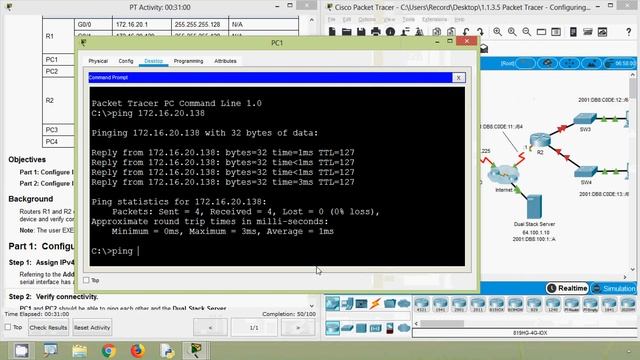Click the New file icon in Packet Tracer toolbar
Screen dimensions: 640x360
coord(332,32)
